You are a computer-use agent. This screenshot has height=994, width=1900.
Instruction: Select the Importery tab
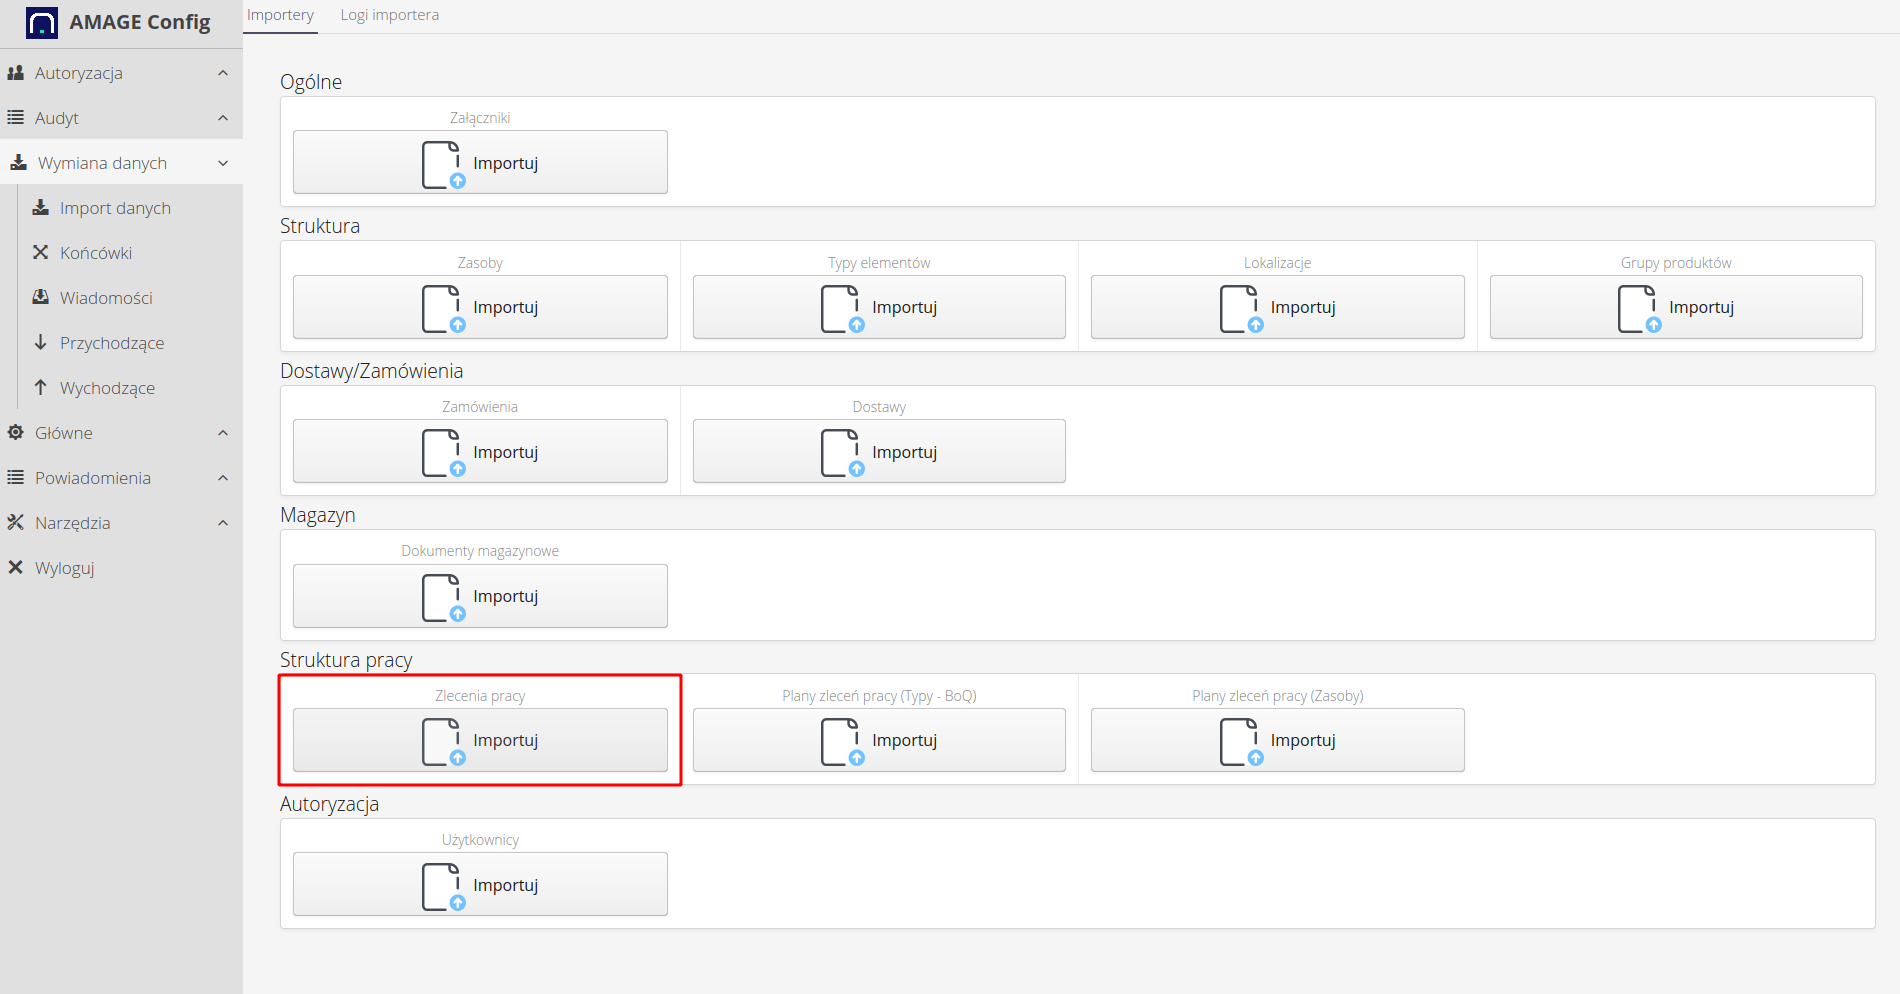pos(280,15)
